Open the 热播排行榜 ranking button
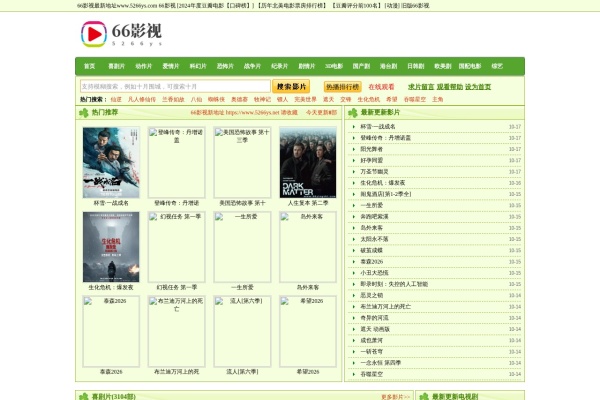Viewport: 600px width, 400px height. pyautogui.click(x=342, y=87)
